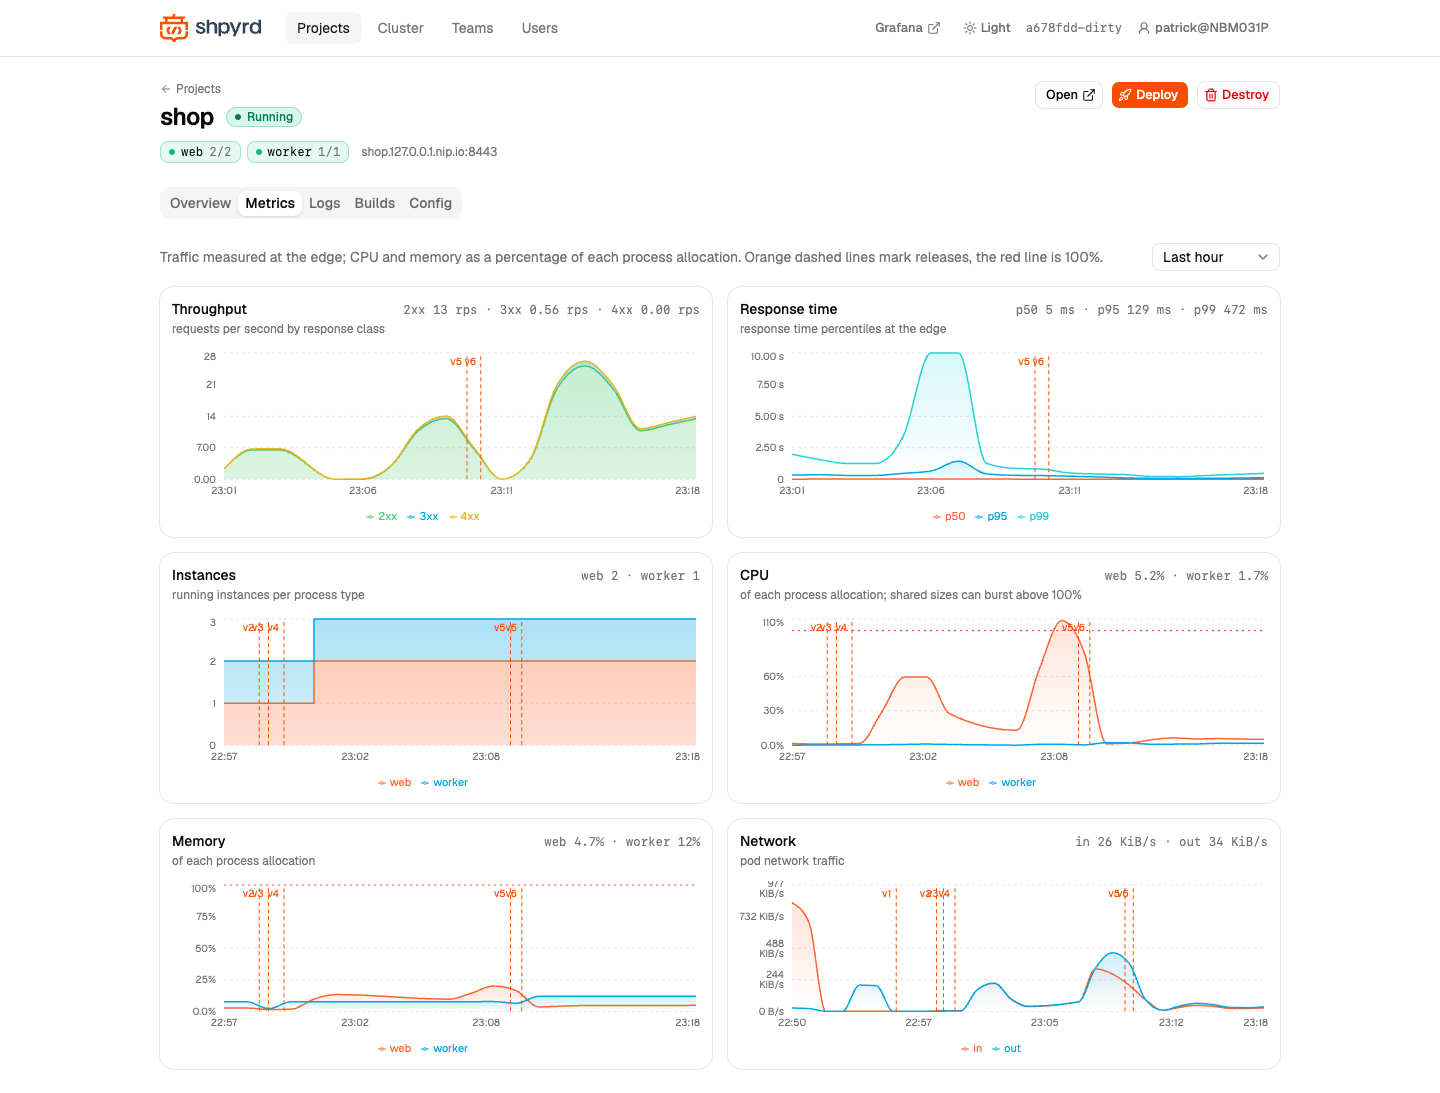This screenshot has height=1093, width=1440.
Task: Click the a678fdd-dirty version text
Action: point(1074,28)
